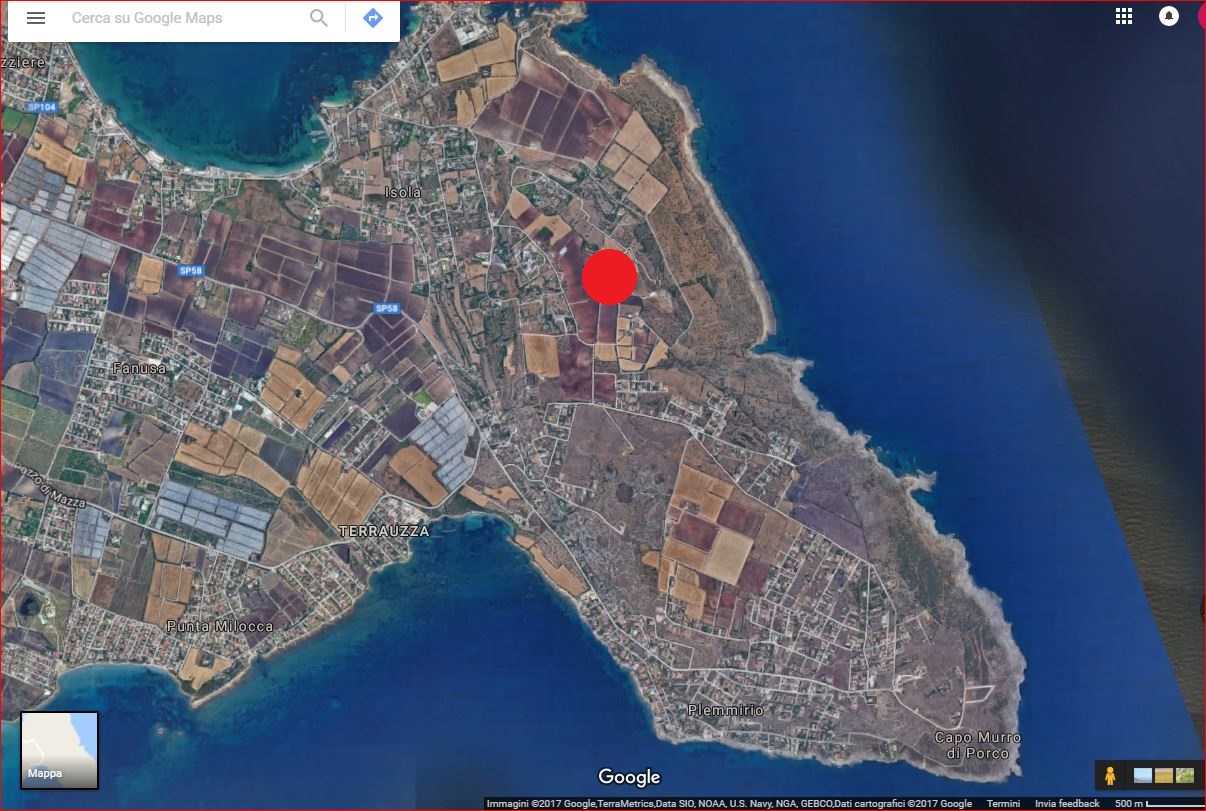Image resolution: width=1206 pixels, height=811 pixels.
Task: Open the blue sky photo thumbnail
Action: [1141, 775]
